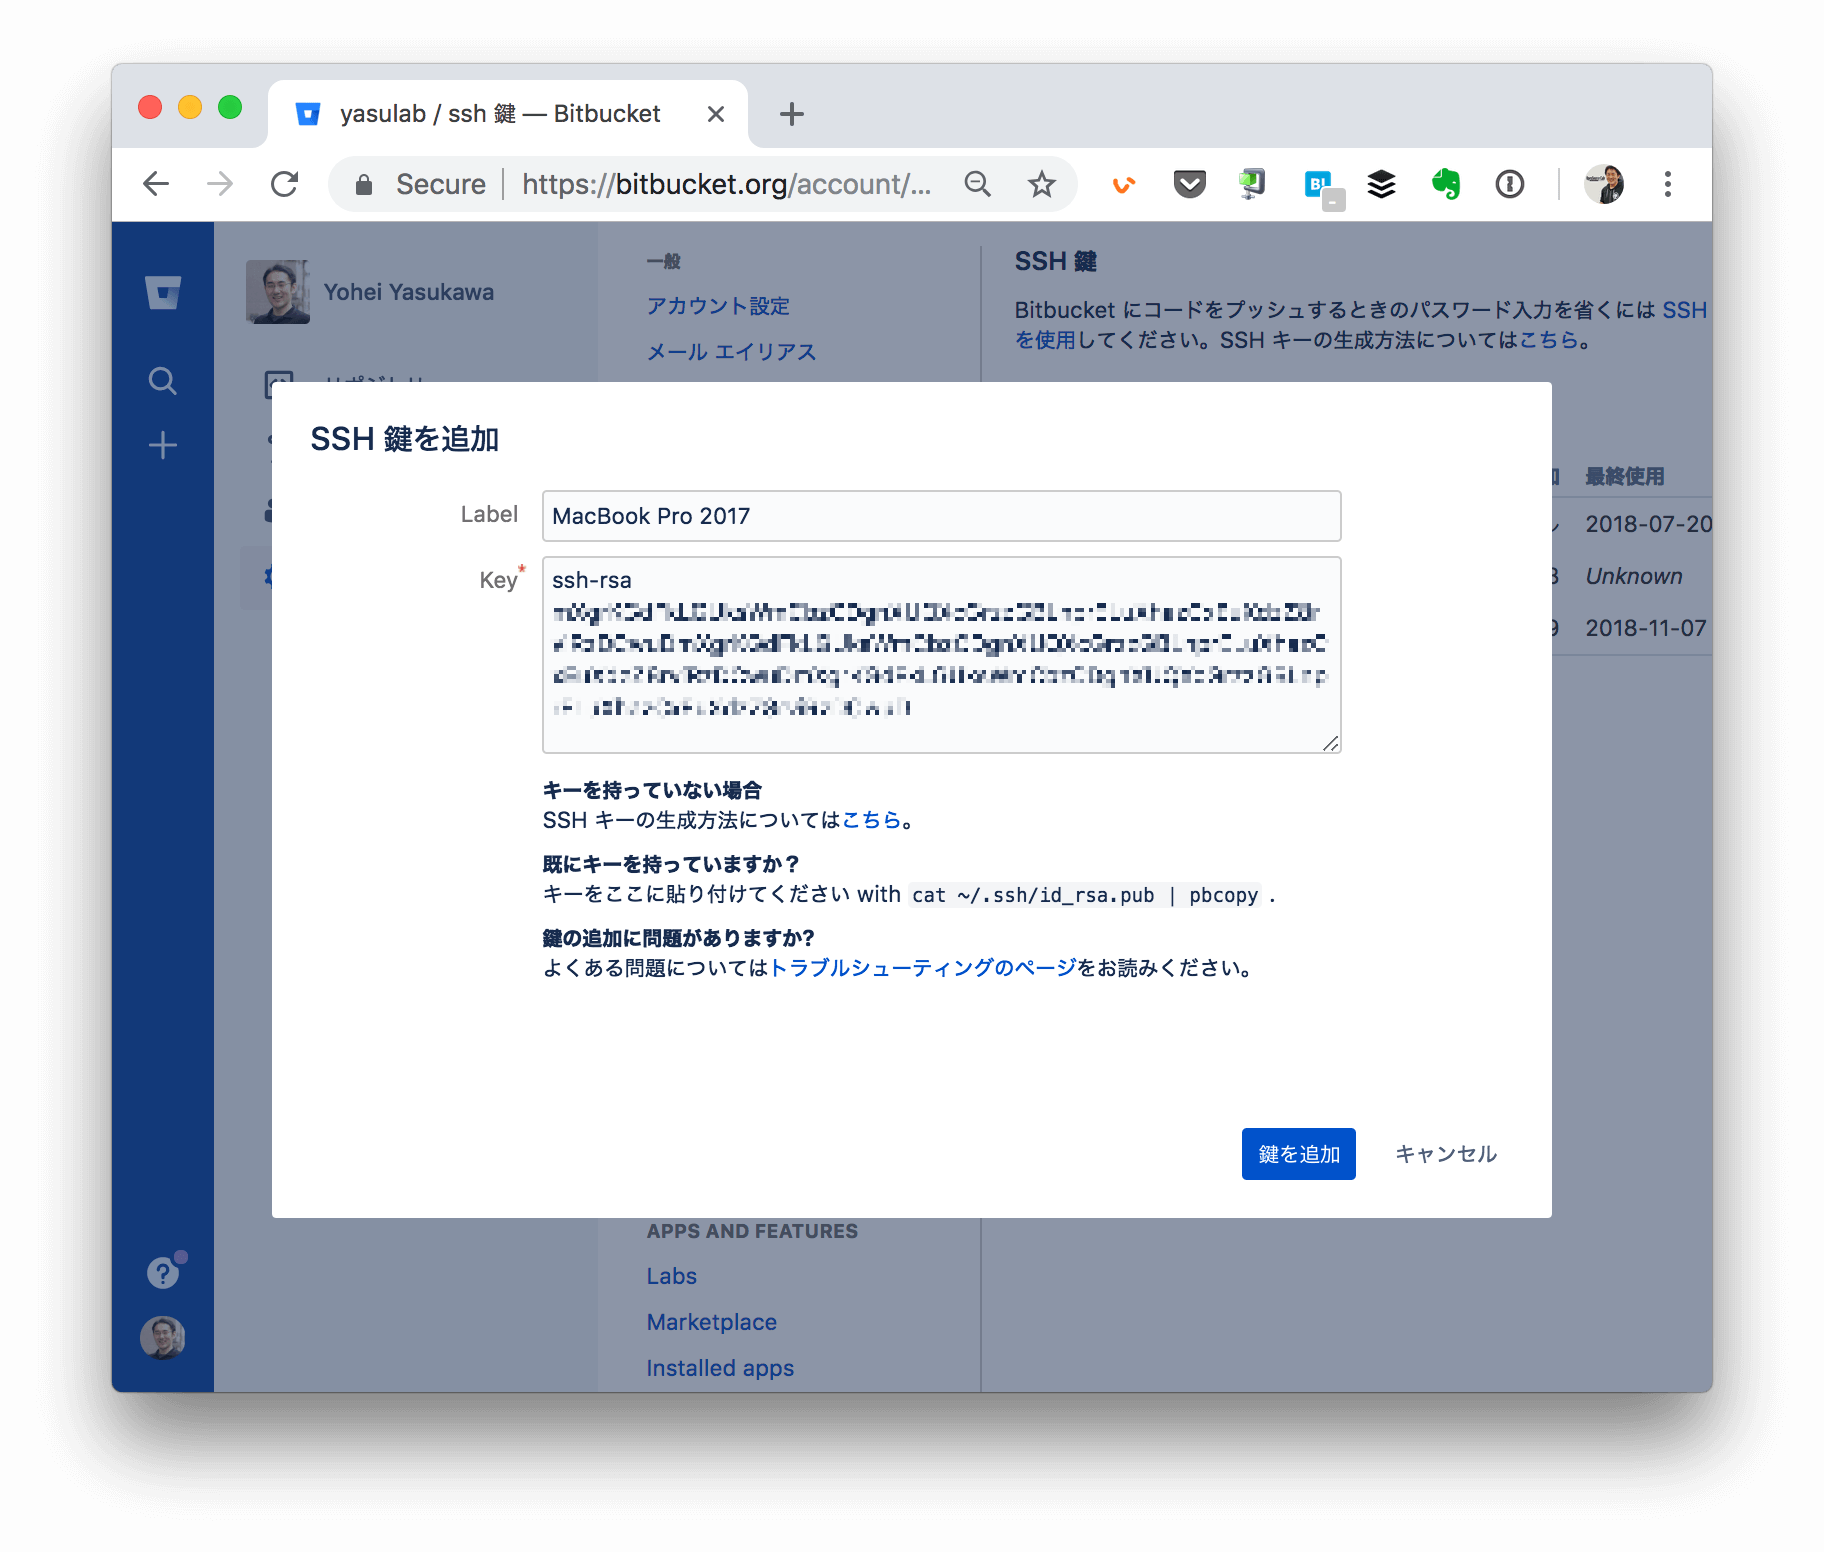Open トラブルシューティングのページ link
1824x1552 pixels.
coord(923,968)
